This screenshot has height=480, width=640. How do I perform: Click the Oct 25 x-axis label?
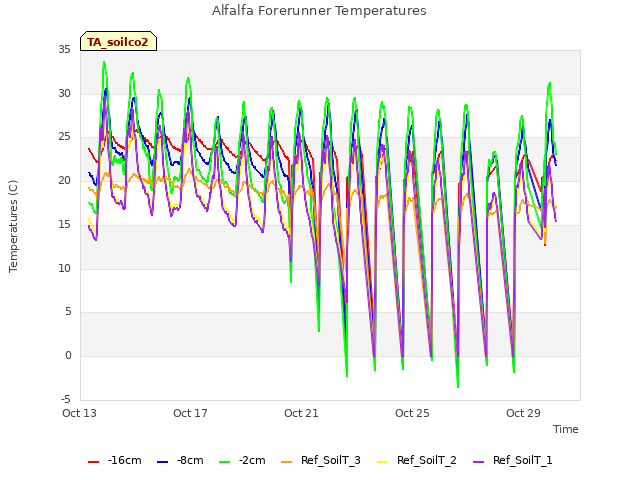click(412, 413)
